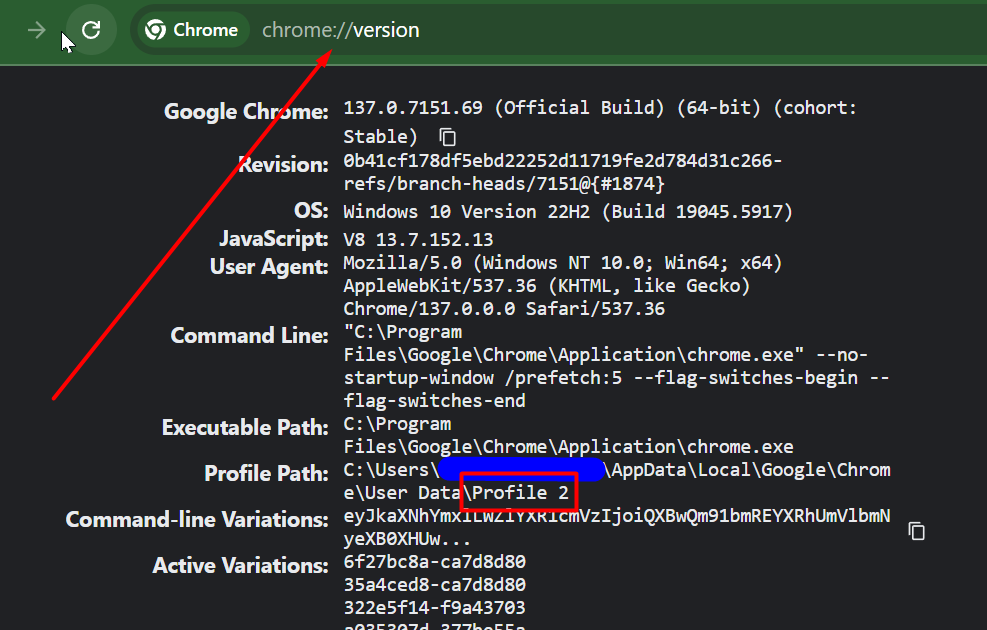Select active variation 35a4ced8-ca7d8d80
Viewport: 987px width, 630px height.
434,585
